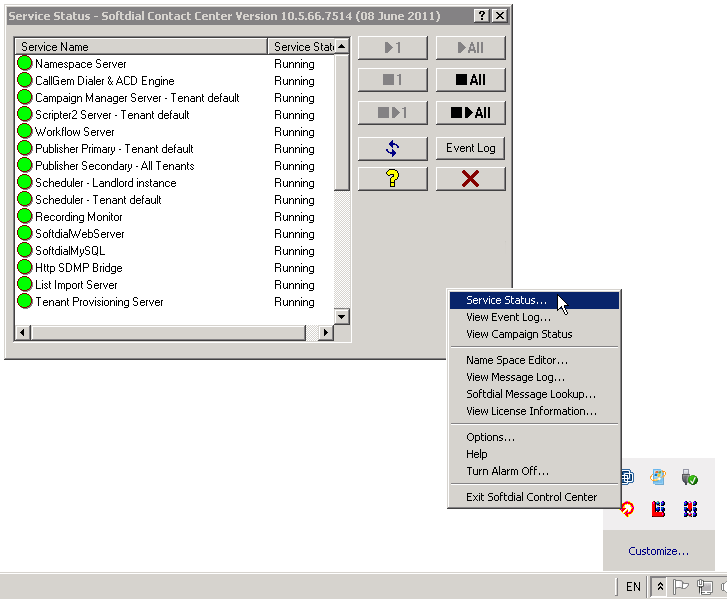Click the vertical scrollbar thumb

(x=342, y=122)
